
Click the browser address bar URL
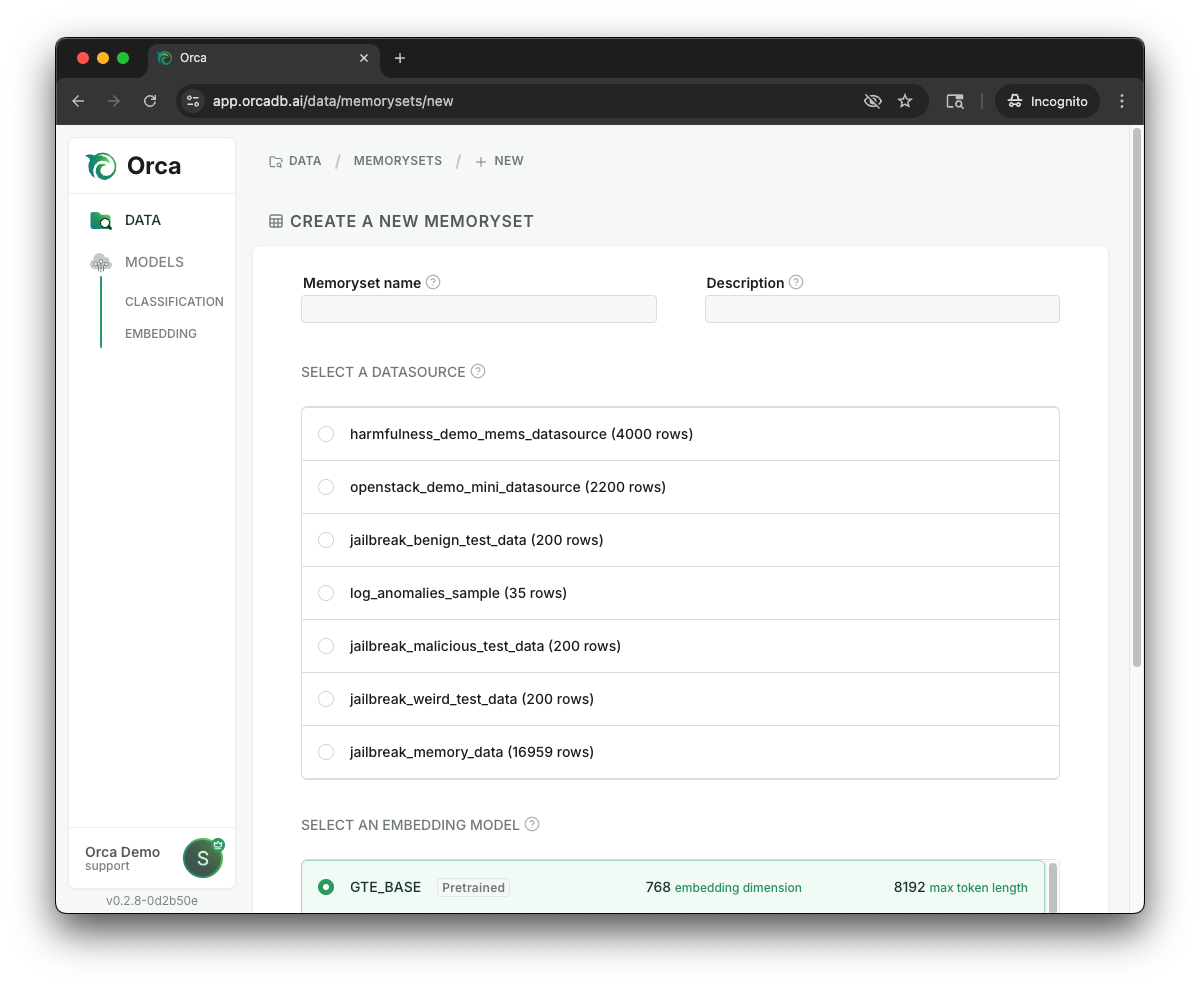pyautogui.click(x=333, y=101)
